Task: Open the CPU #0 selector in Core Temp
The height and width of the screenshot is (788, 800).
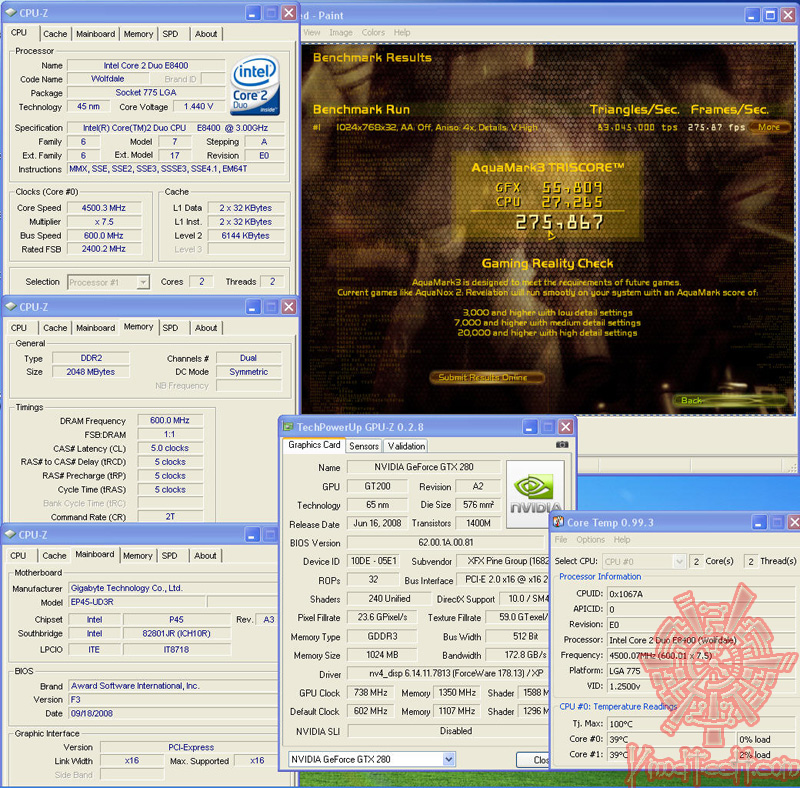Action: pos(643,561)
